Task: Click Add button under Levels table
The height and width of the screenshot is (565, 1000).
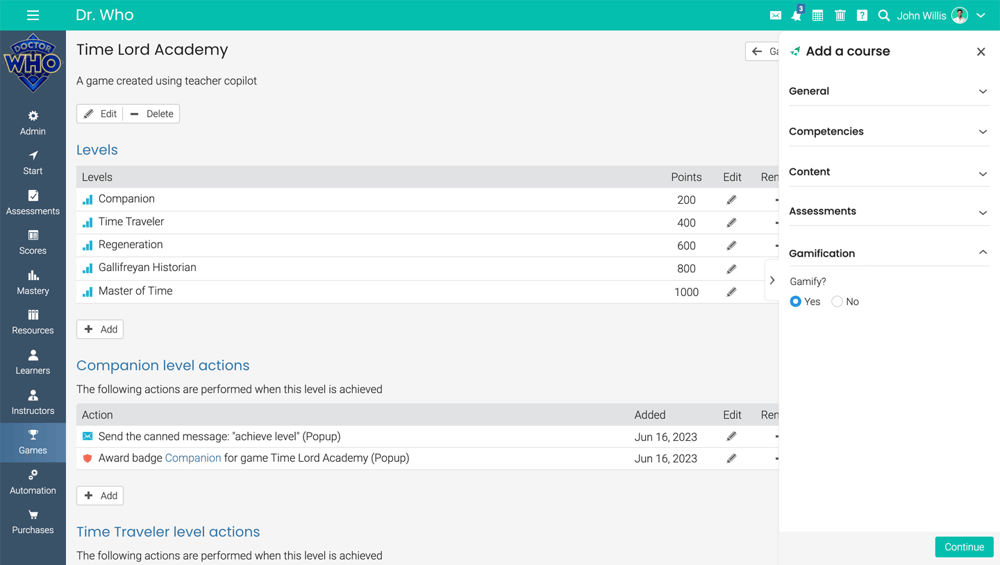Action: (x=100, y=329)
